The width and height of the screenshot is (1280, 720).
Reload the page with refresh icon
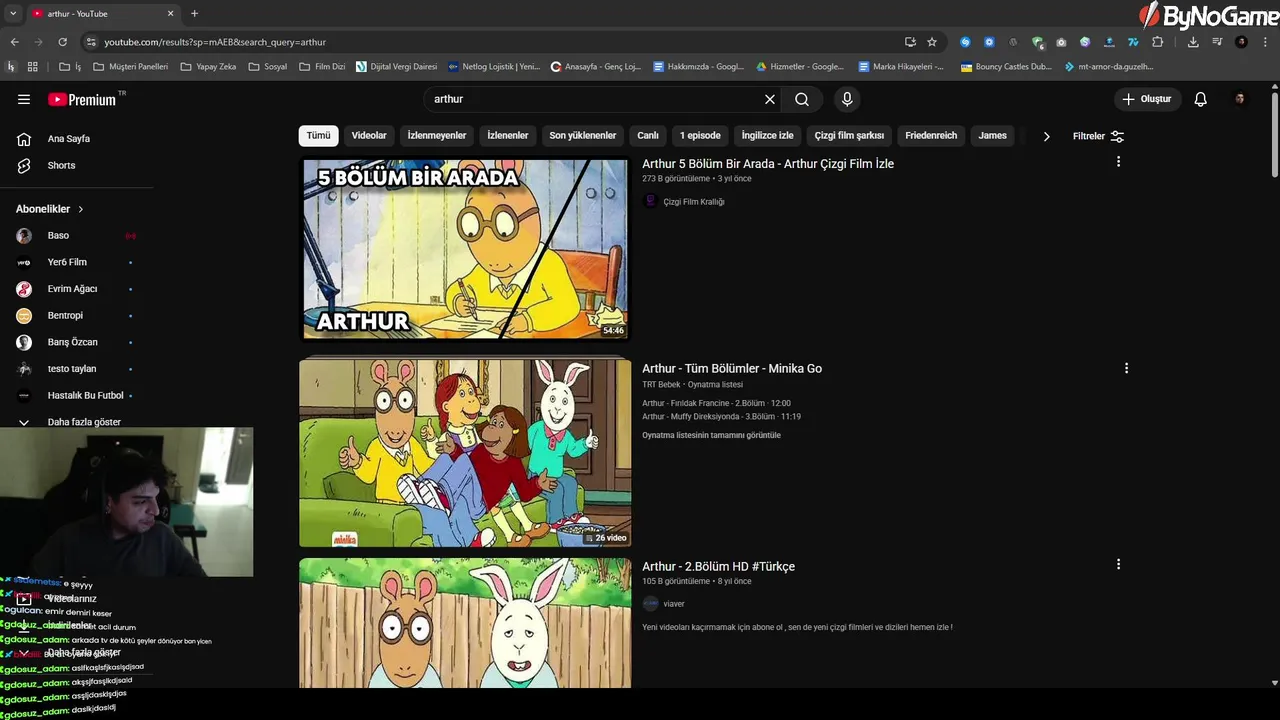[x=62, y=42]
